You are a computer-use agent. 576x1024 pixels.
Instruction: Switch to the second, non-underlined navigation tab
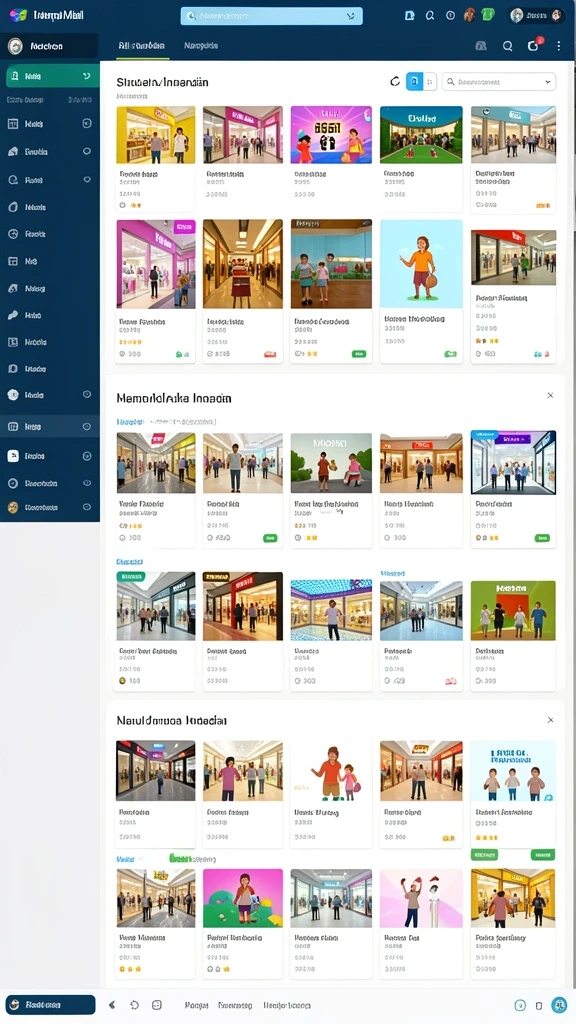tap(201, 46)
